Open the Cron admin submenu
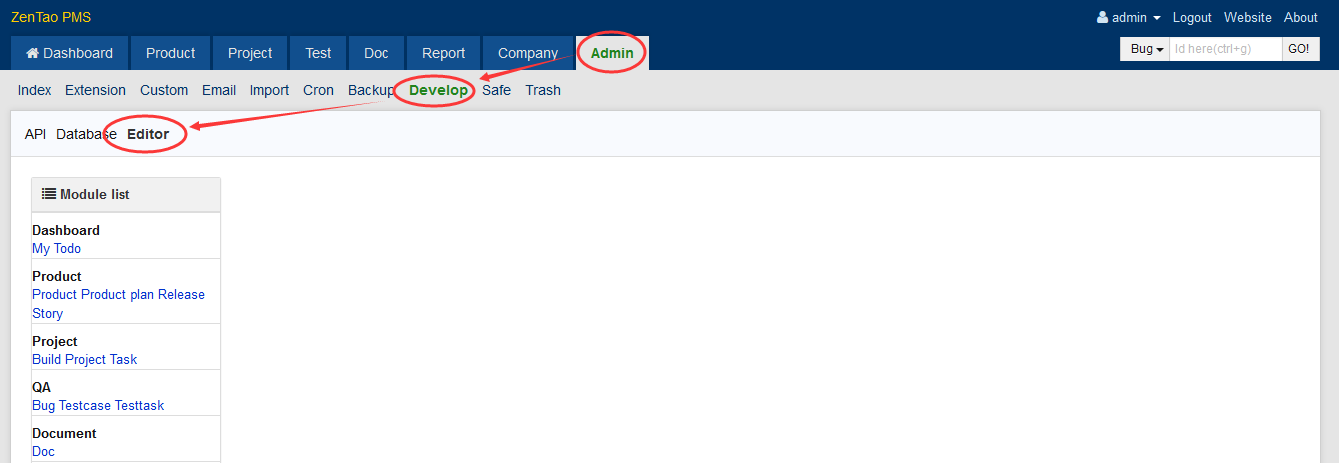The height and width of the screenshot is (463, 1339). [x=318, y=90]
